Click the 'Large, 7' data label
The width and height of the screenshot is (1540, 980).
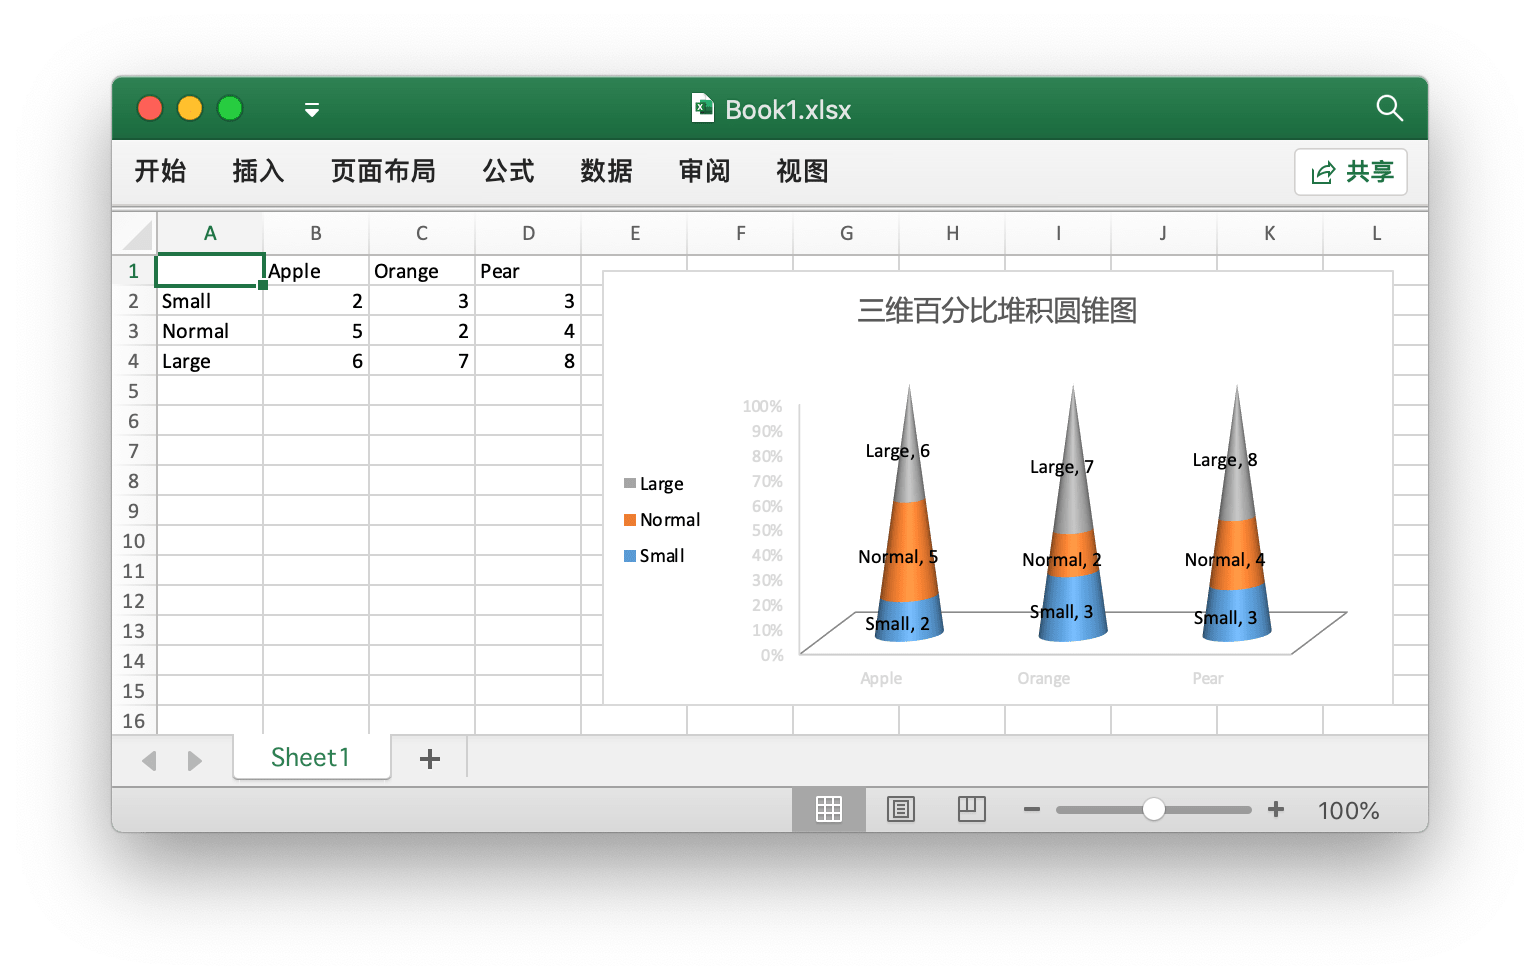[x=1062, y=467]
